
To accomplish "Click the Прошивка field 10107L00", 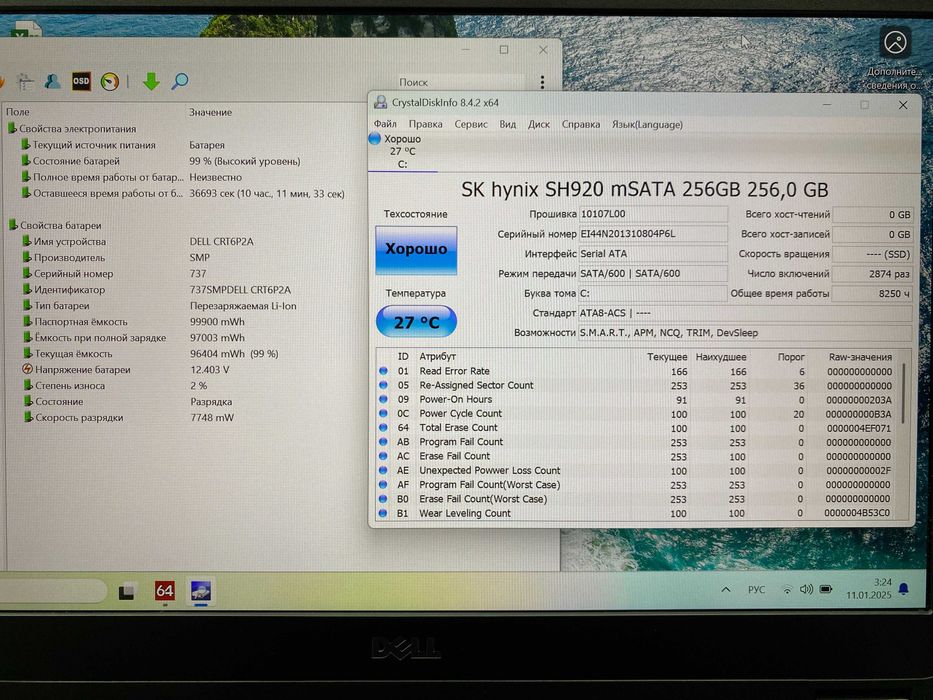I will pyautogui.click(x=653, y=214).
